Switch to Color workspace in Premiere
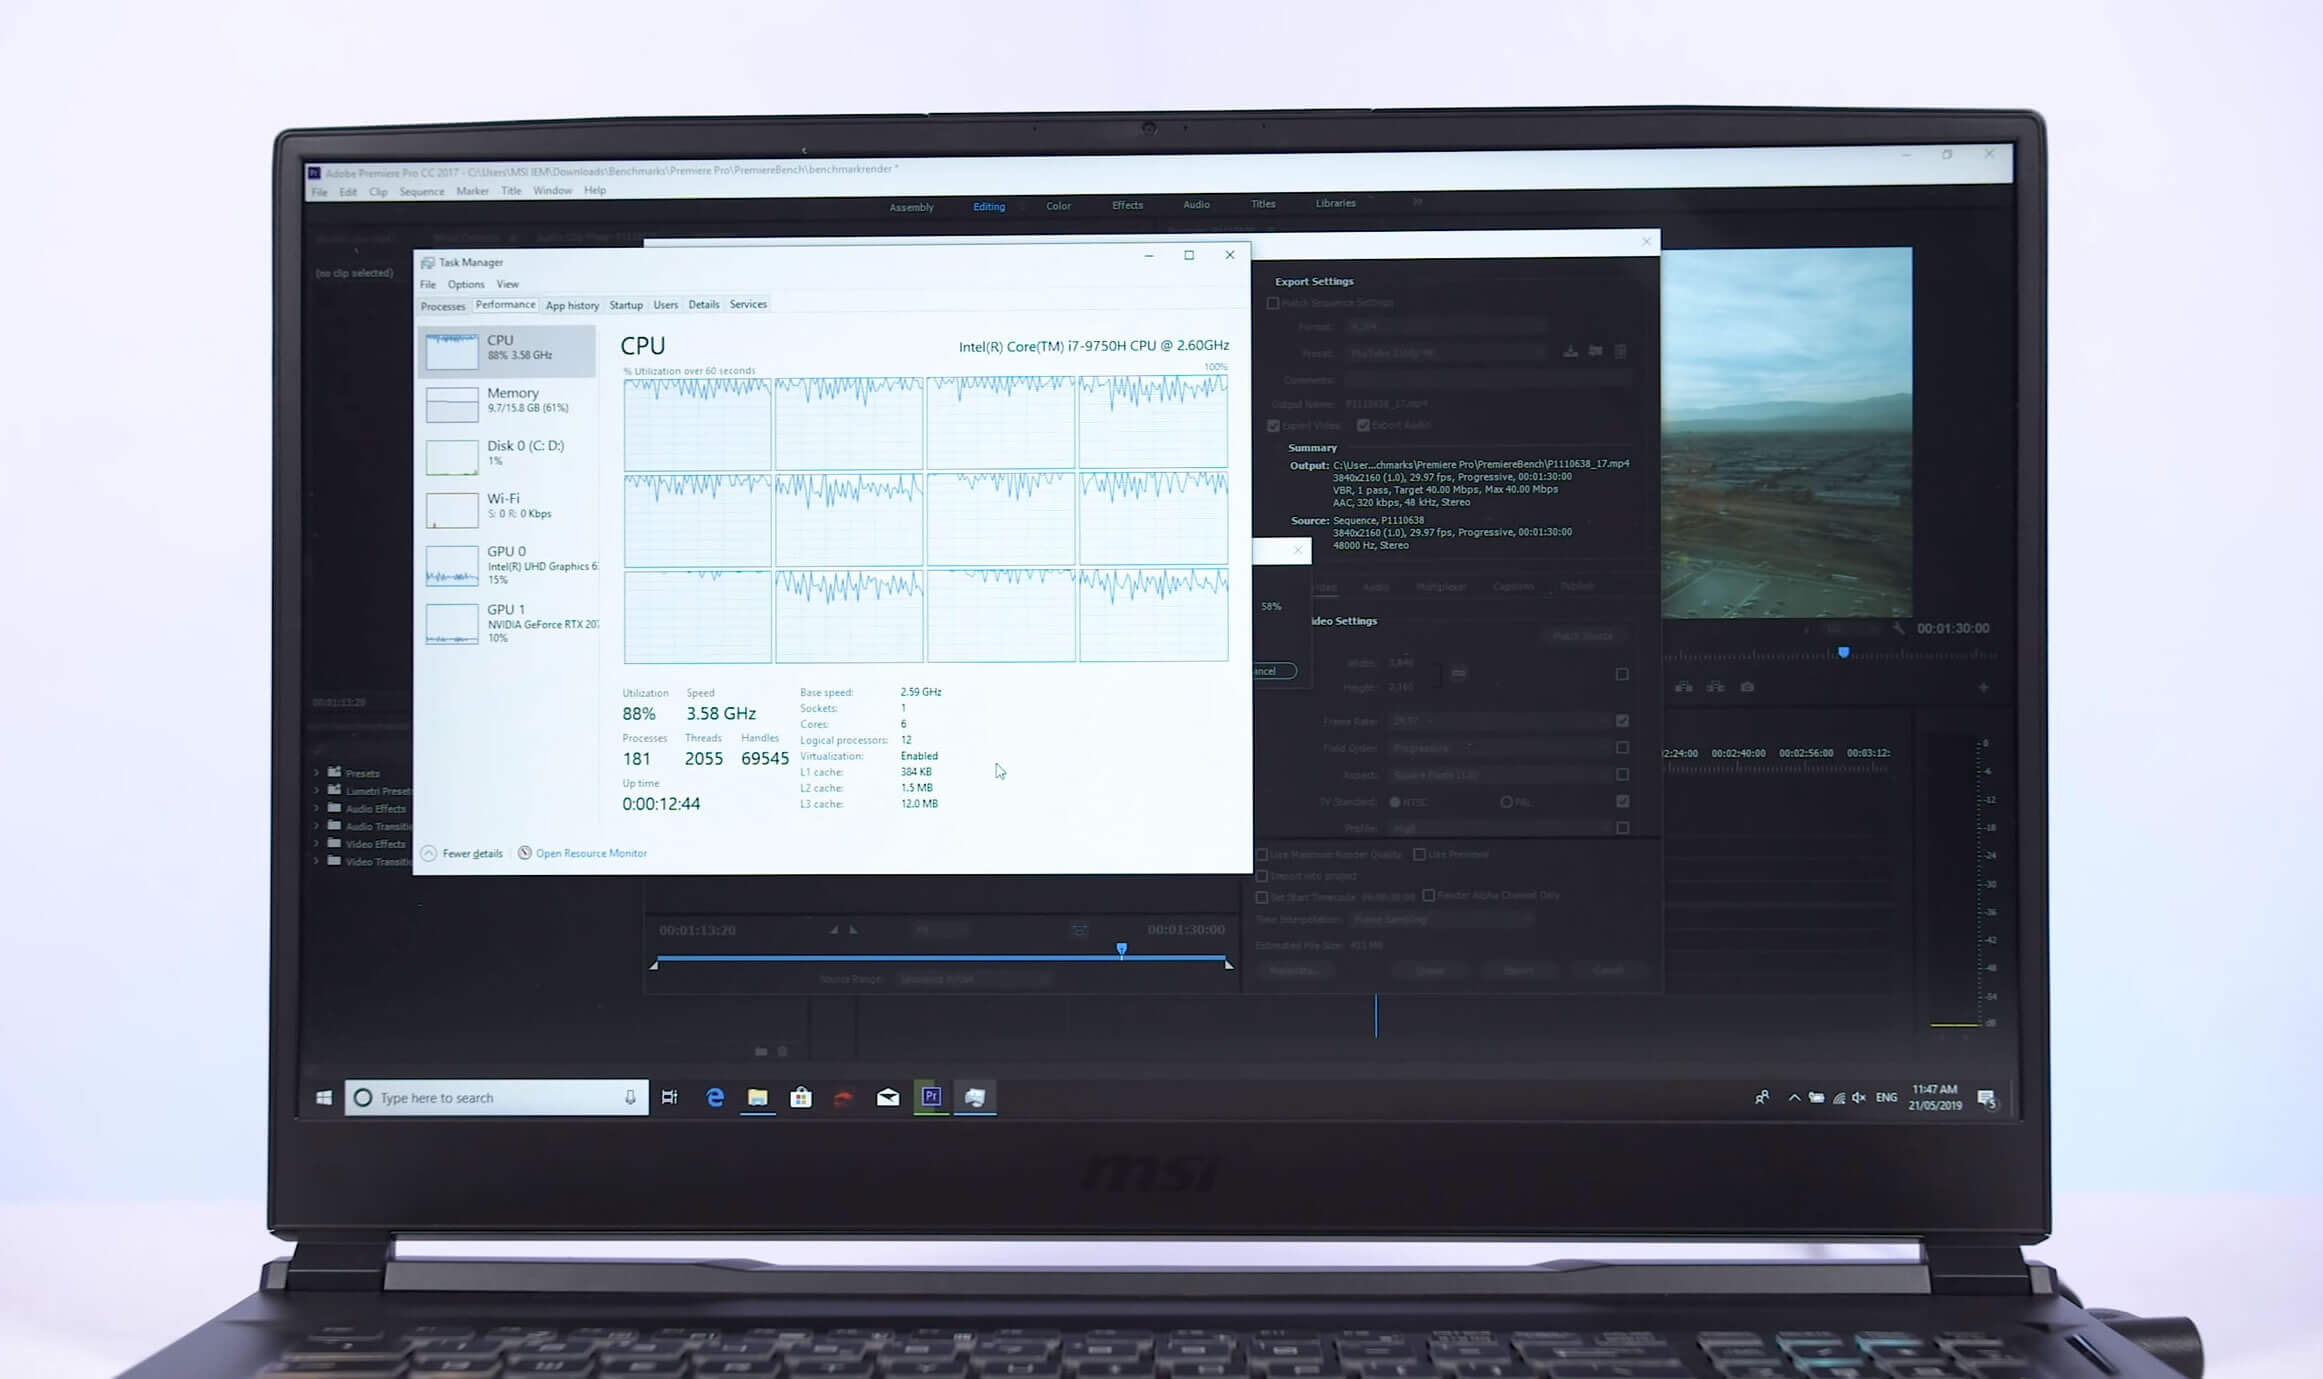The width and height of the screenshot is (2323, 1379). (x=1058, y=206)
